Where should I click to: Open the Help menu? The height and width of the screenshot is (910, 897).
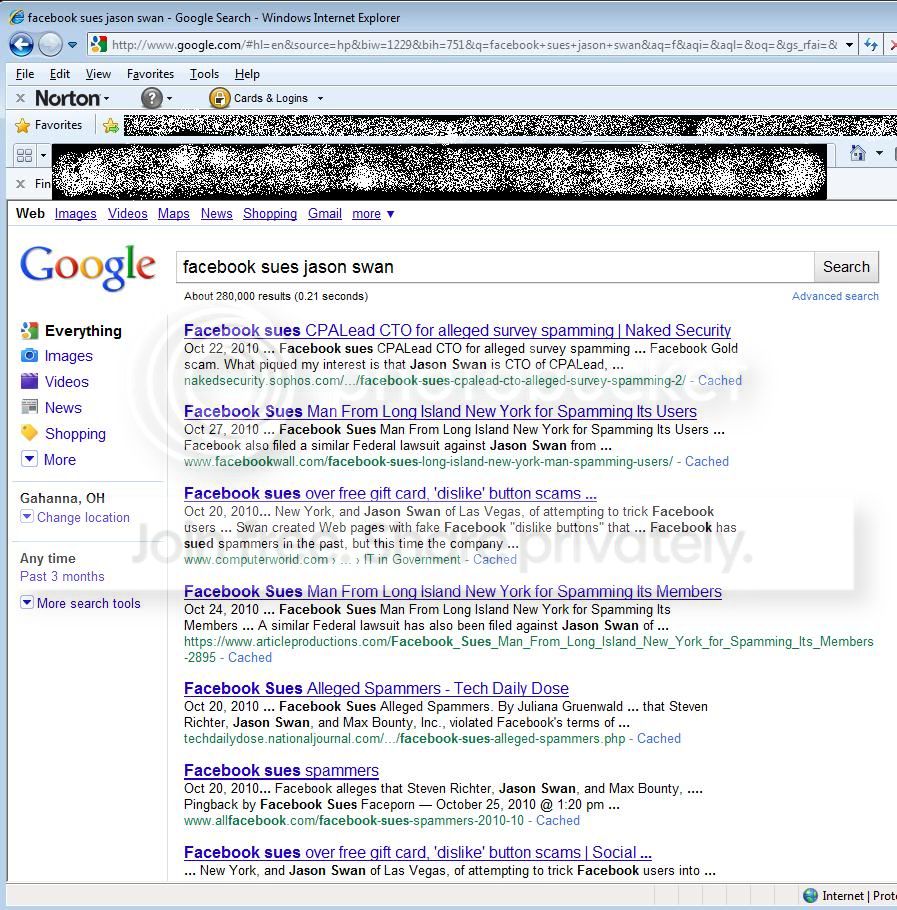247,74
